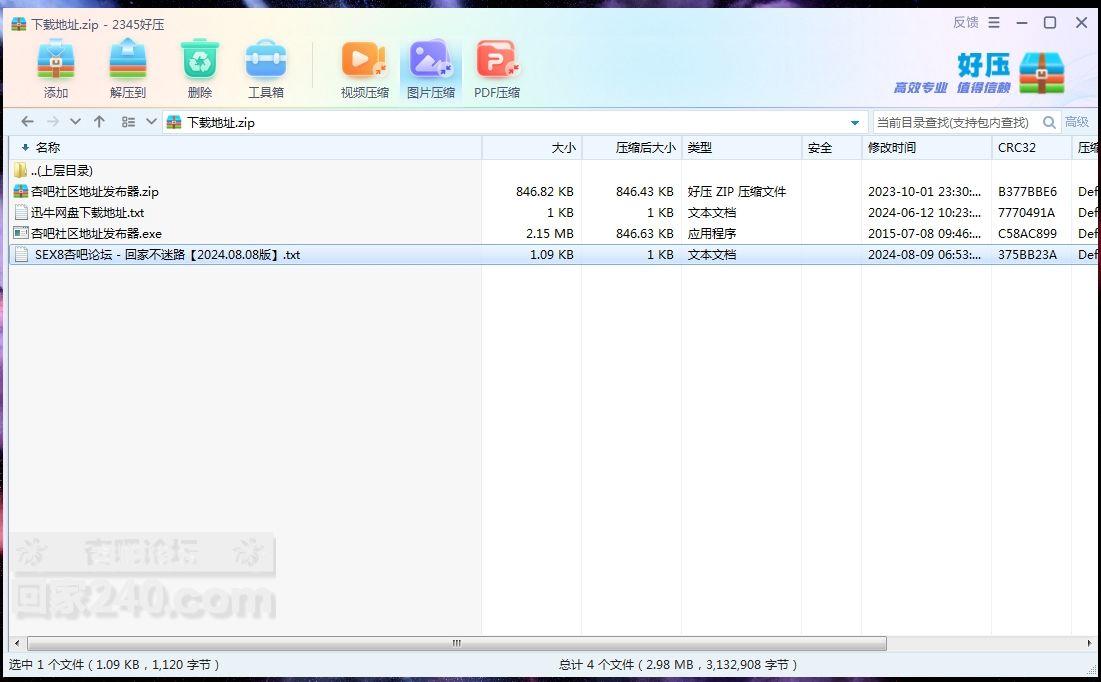Click the search magnifier icon
Screen dimensions: 1101x682
click(1049, 122)
